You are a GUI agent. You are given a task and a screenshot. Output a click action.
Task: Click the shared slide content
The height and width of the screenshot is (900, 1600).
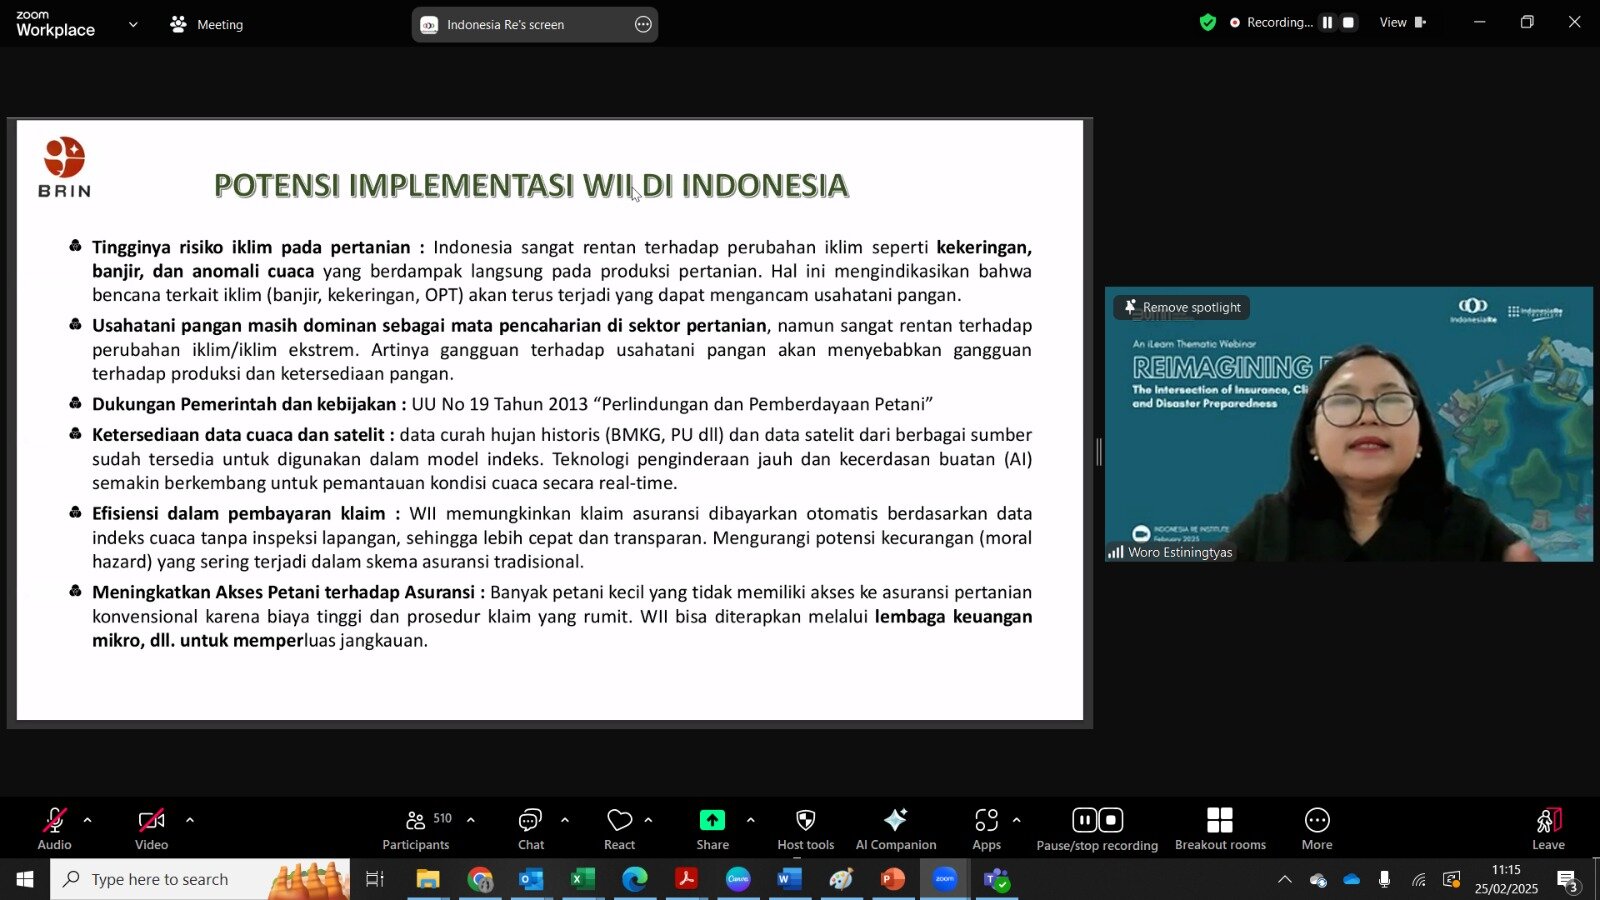(550, 420)
